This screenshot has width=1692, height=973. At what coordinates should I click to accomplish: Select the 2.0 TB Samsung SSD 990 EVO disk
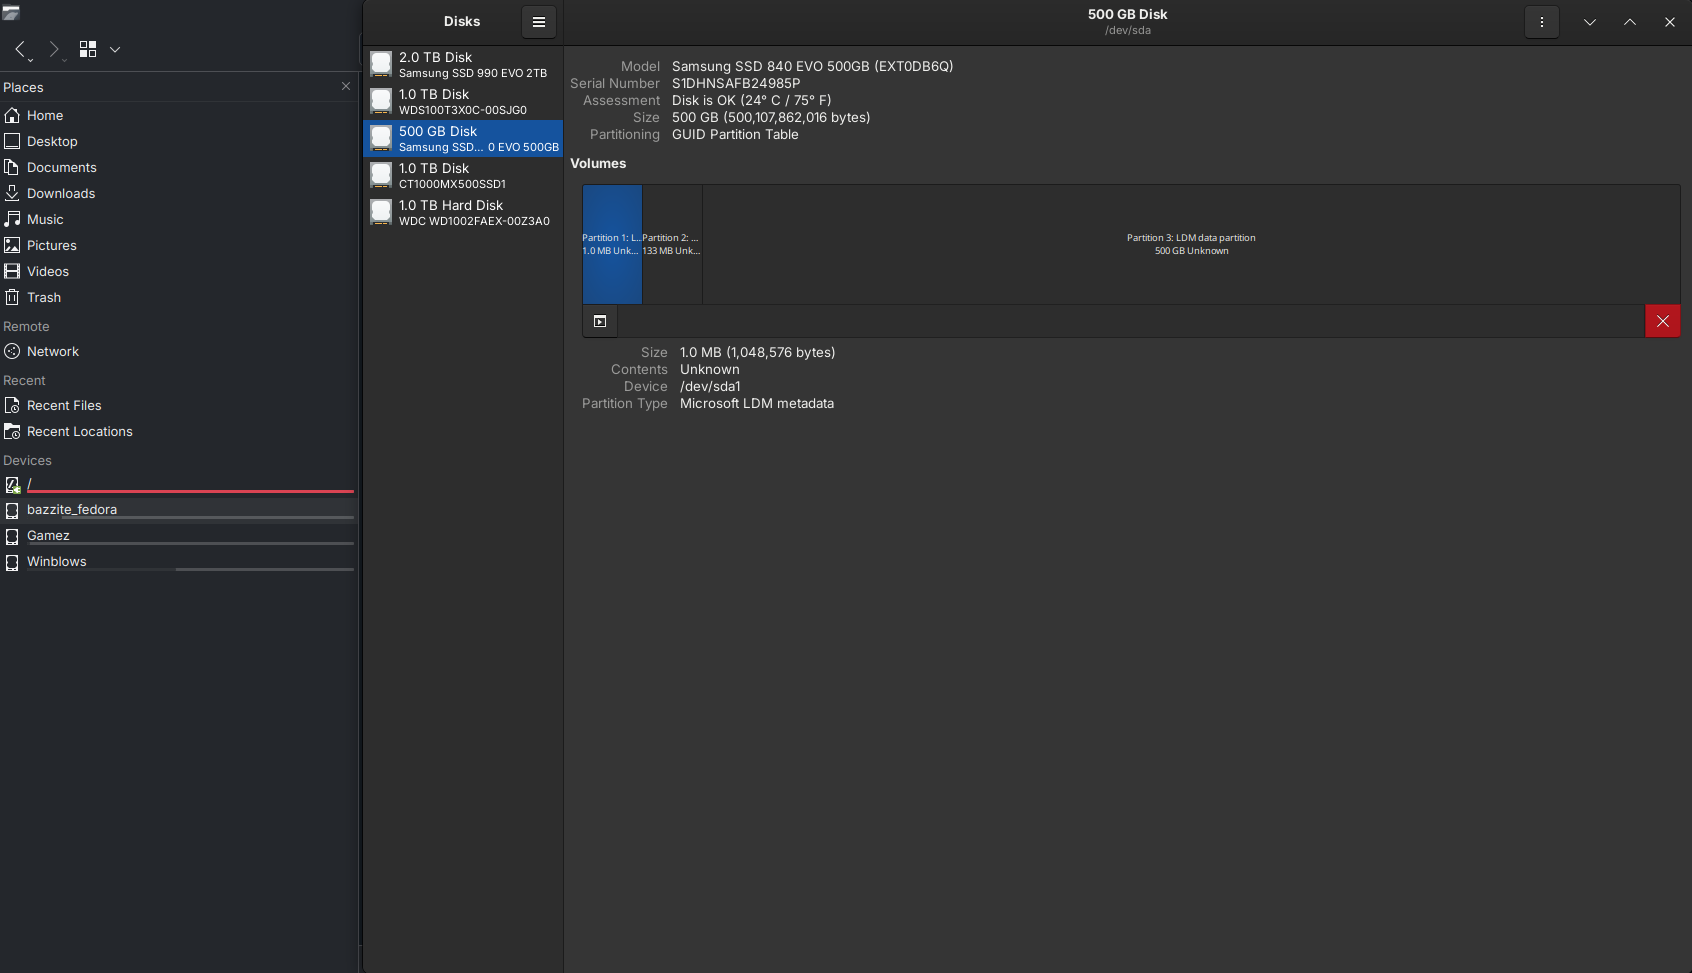[462, 64]
